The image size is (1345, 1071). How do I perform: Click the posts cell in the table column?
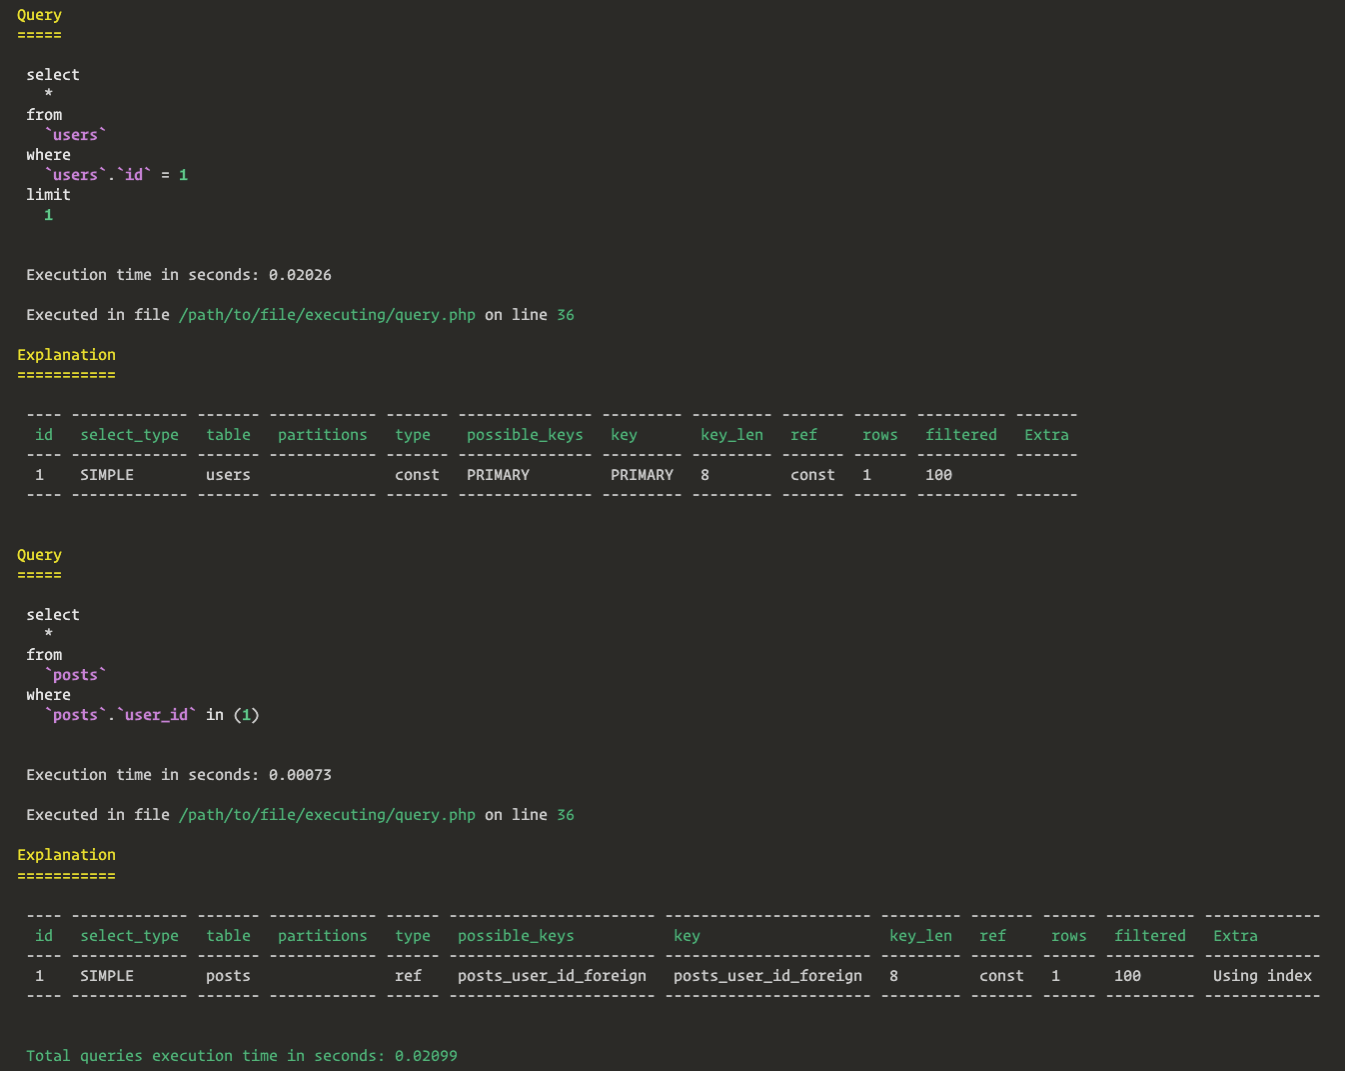tap(228, 976)
